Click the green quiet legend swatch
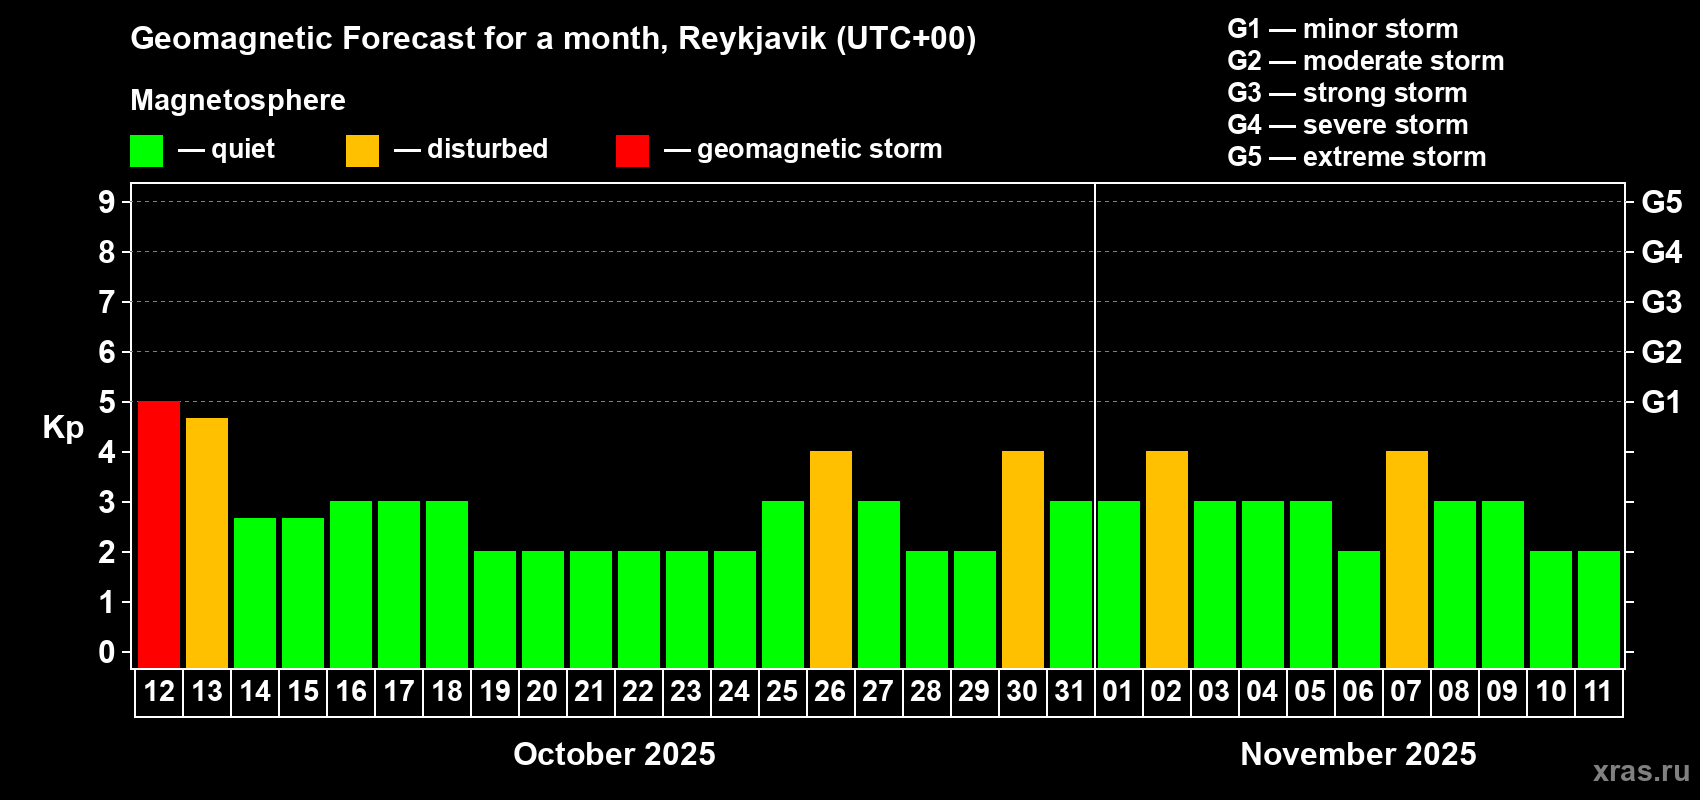The height and width of the screenshot is (800, 1700). click(x=146, y=151)
